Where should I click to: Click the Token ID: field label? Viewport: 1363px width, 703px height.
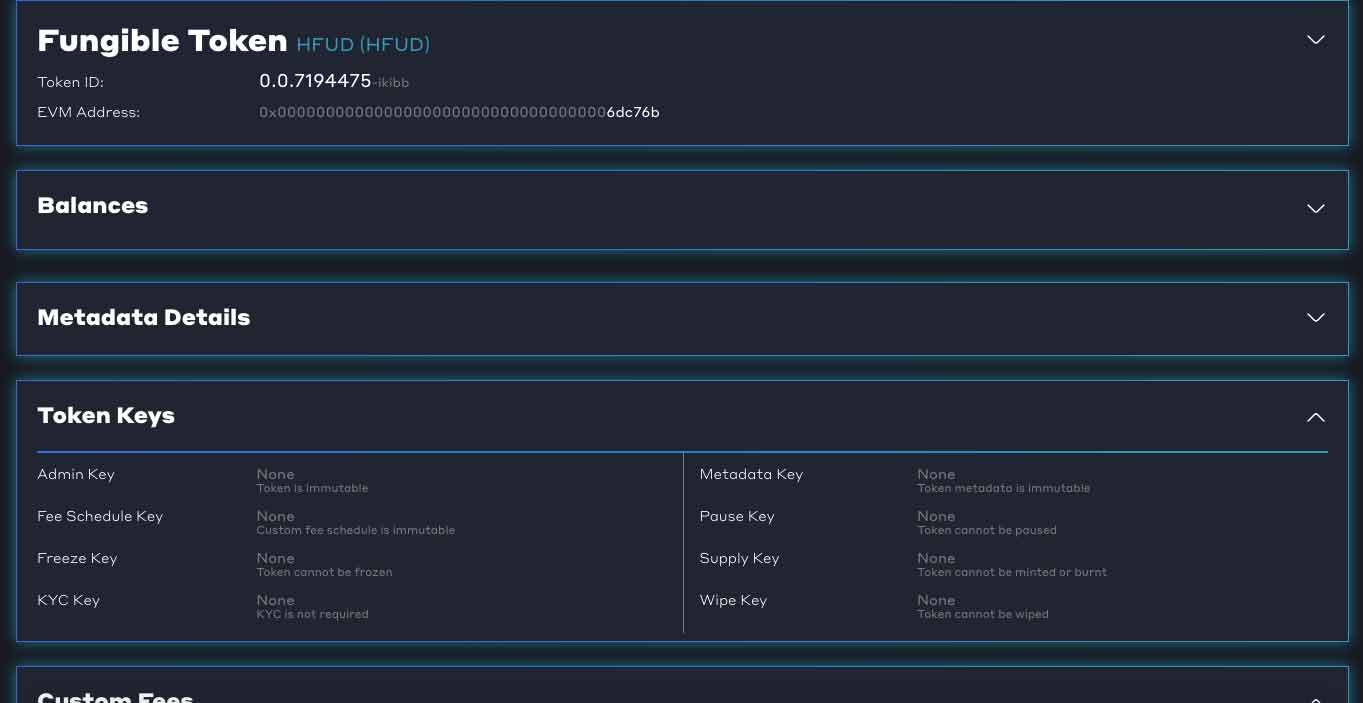pos(70,82)
